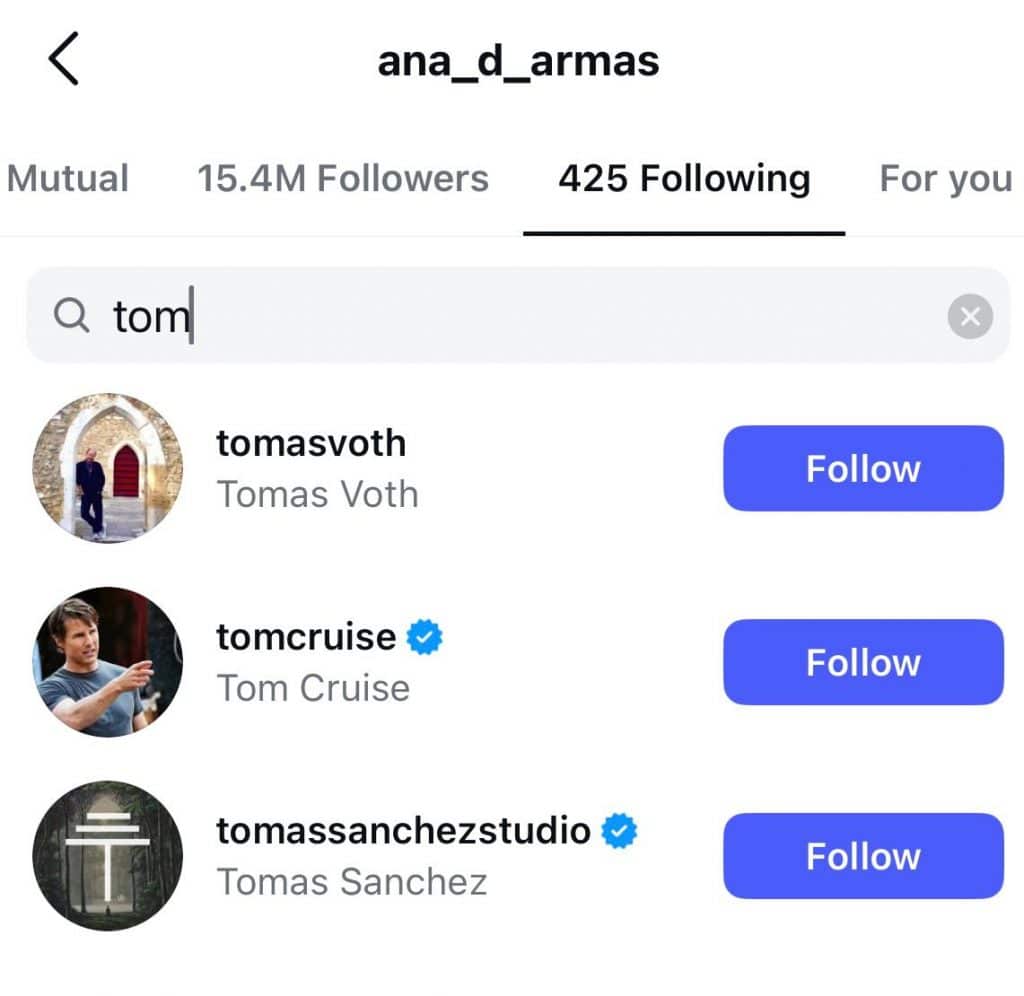Open tomcruise profile picture

click(108, 662)
